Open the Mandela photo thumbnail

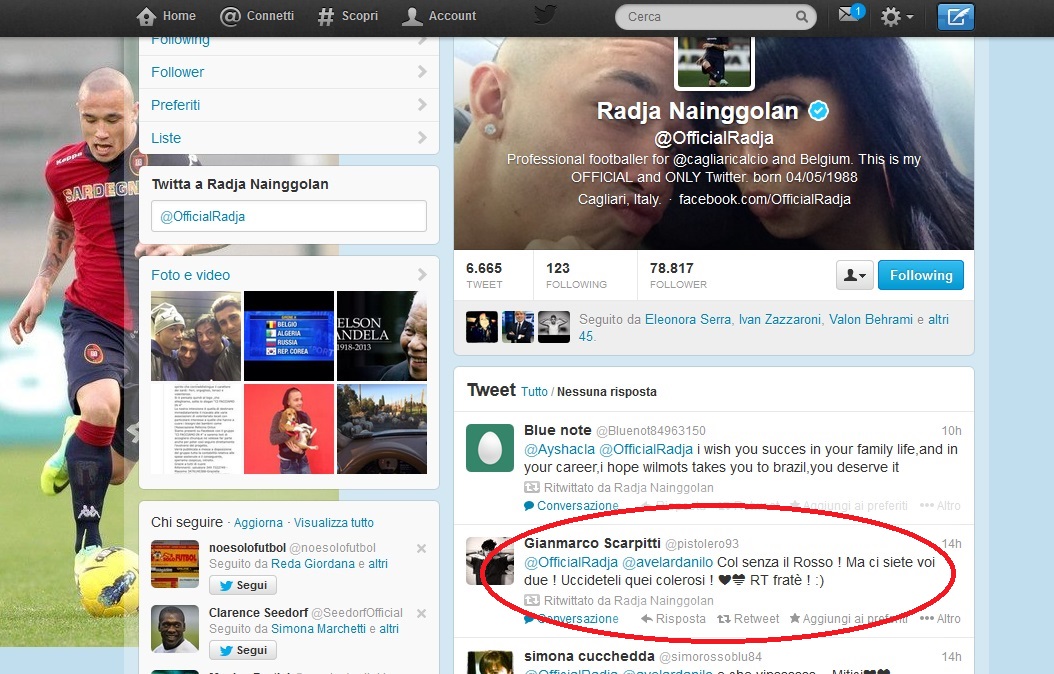pyautogui.click(x=382, y=336)
